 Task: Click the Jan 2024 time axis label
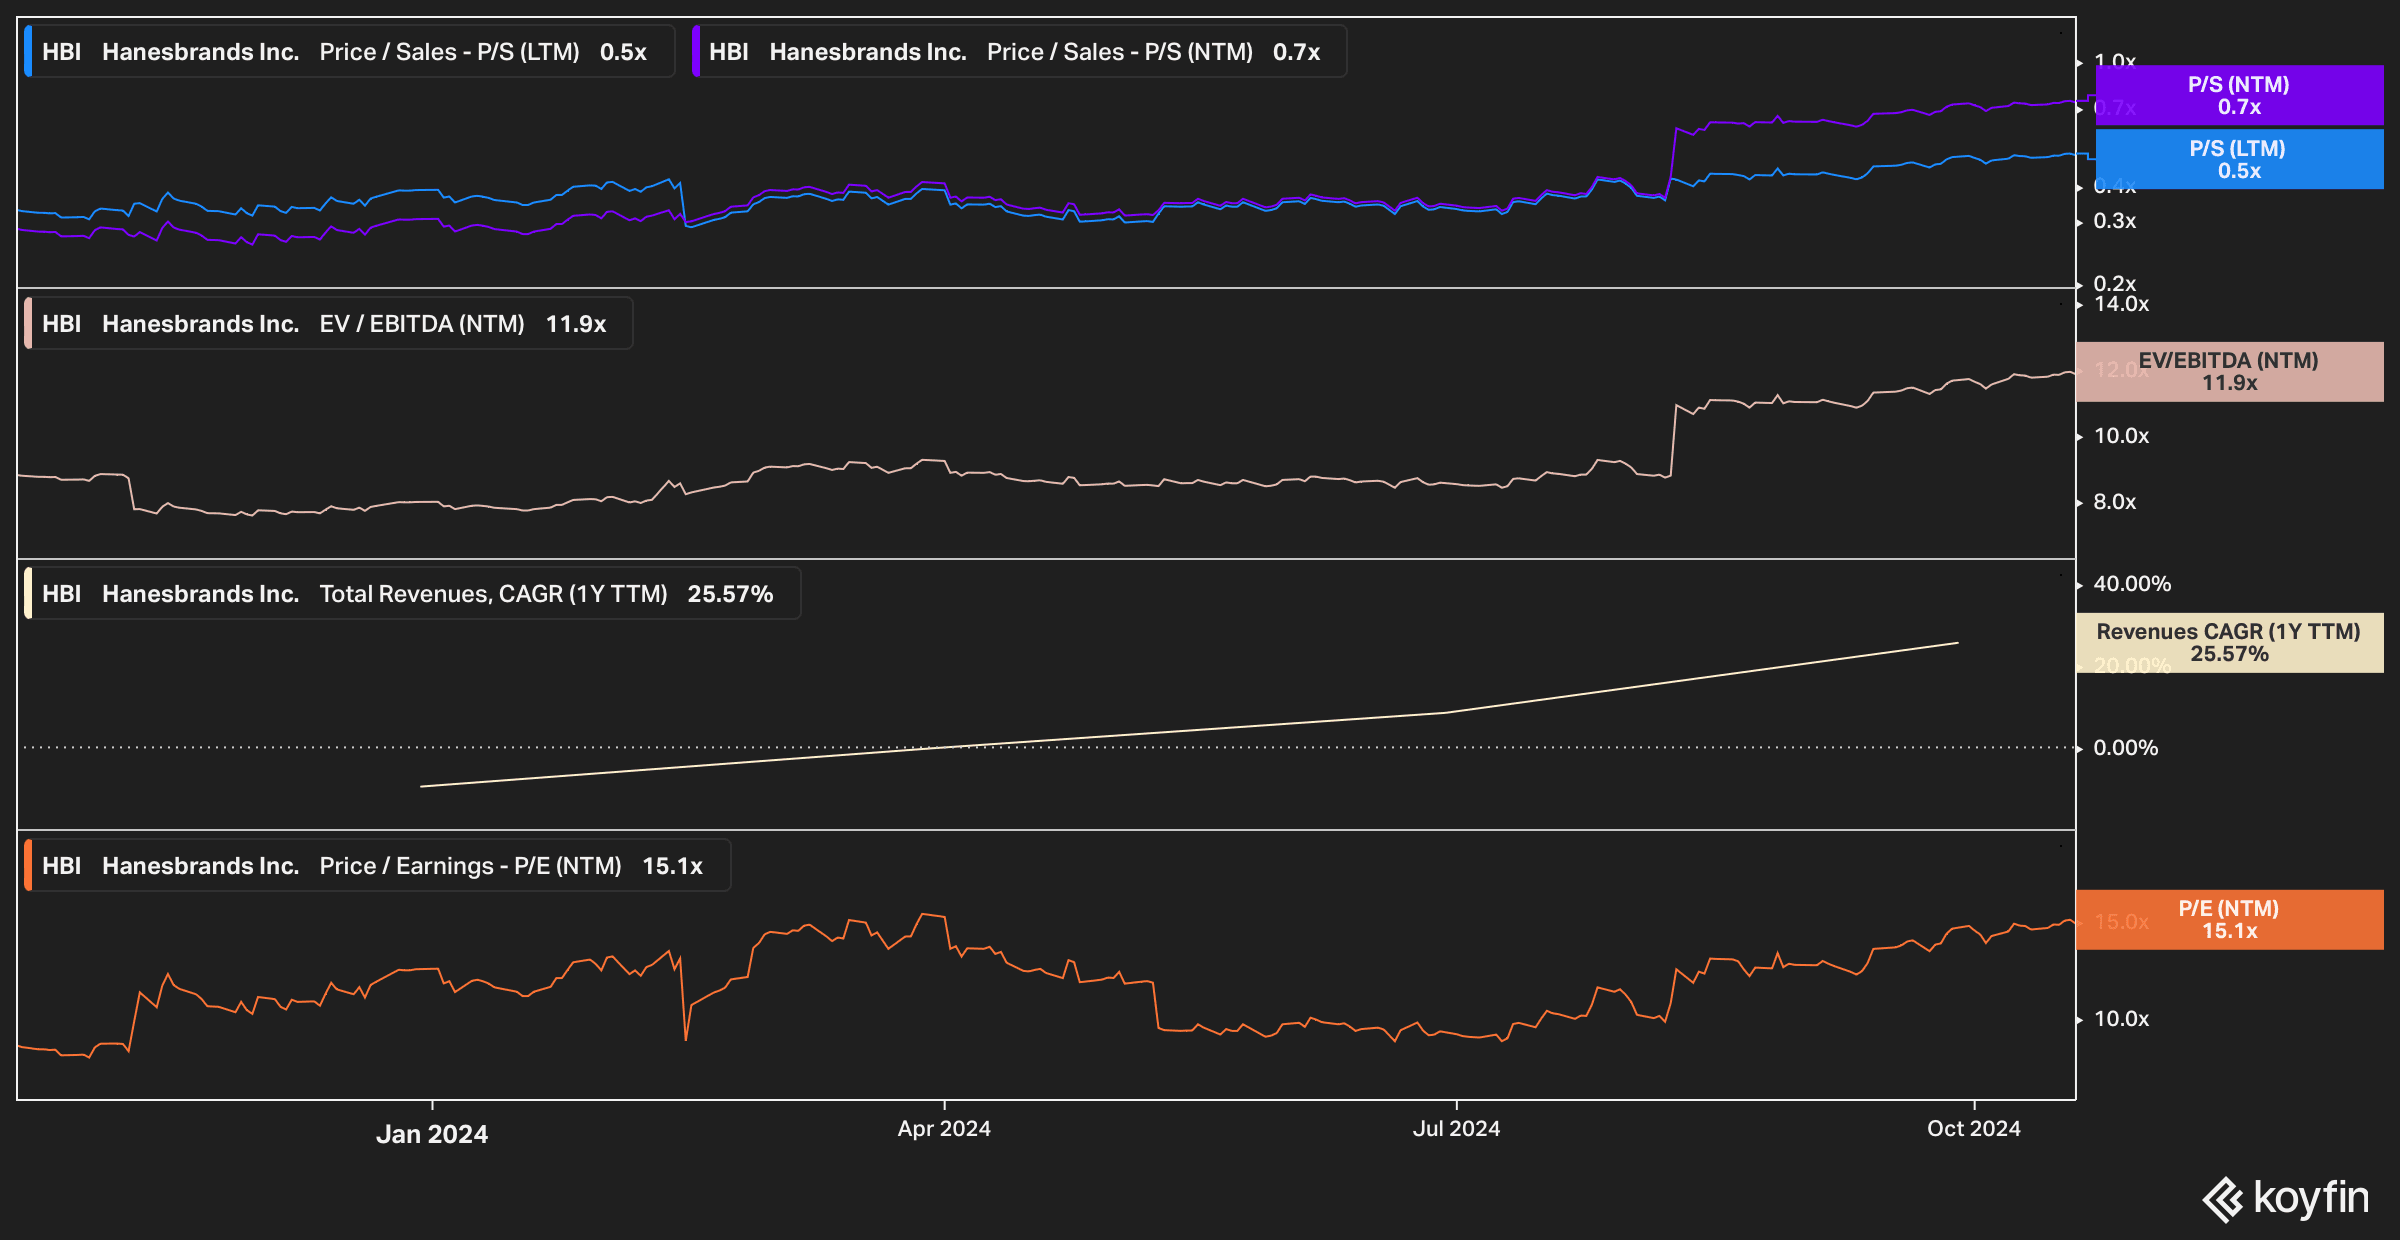coord(432,1134)
